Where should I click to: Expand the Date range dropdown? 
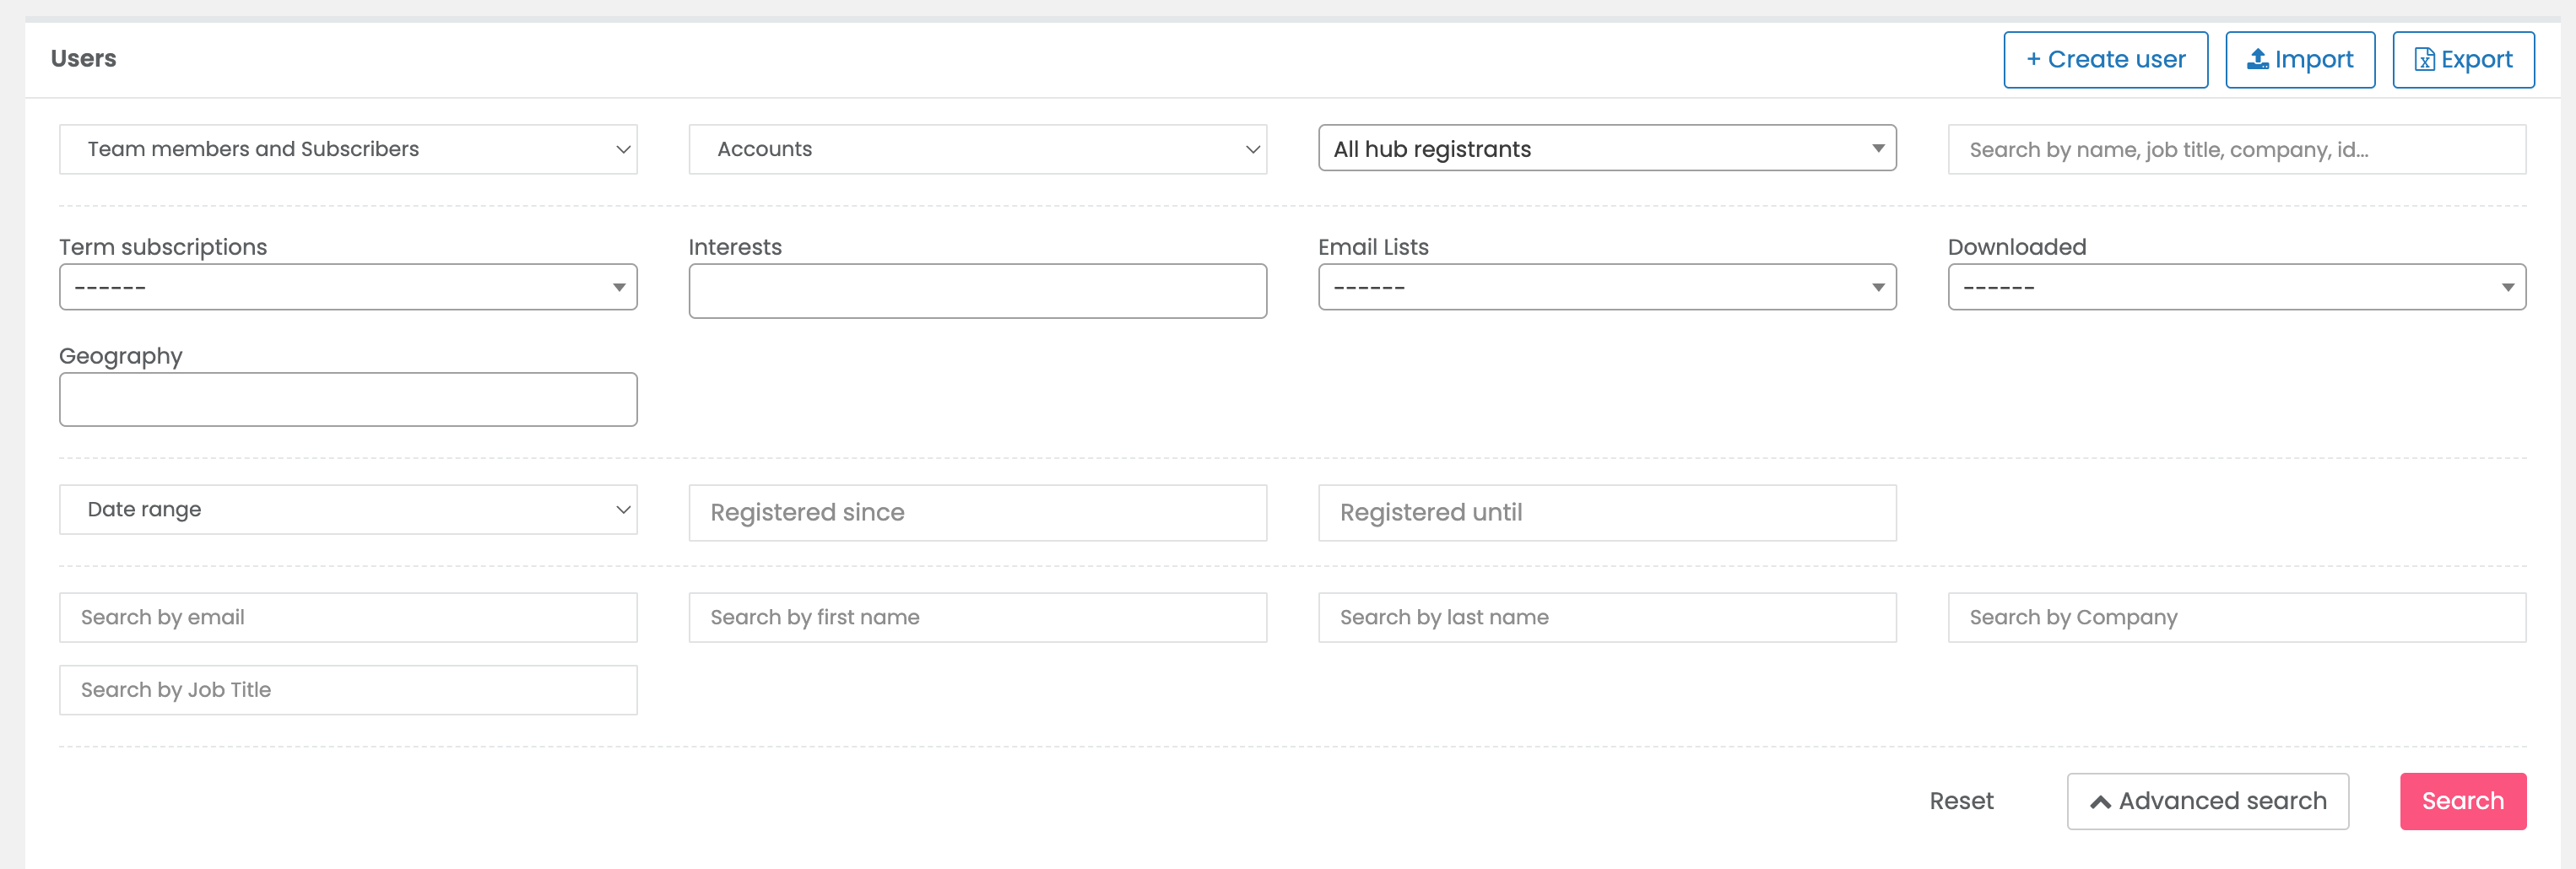(x=348, y=510)
